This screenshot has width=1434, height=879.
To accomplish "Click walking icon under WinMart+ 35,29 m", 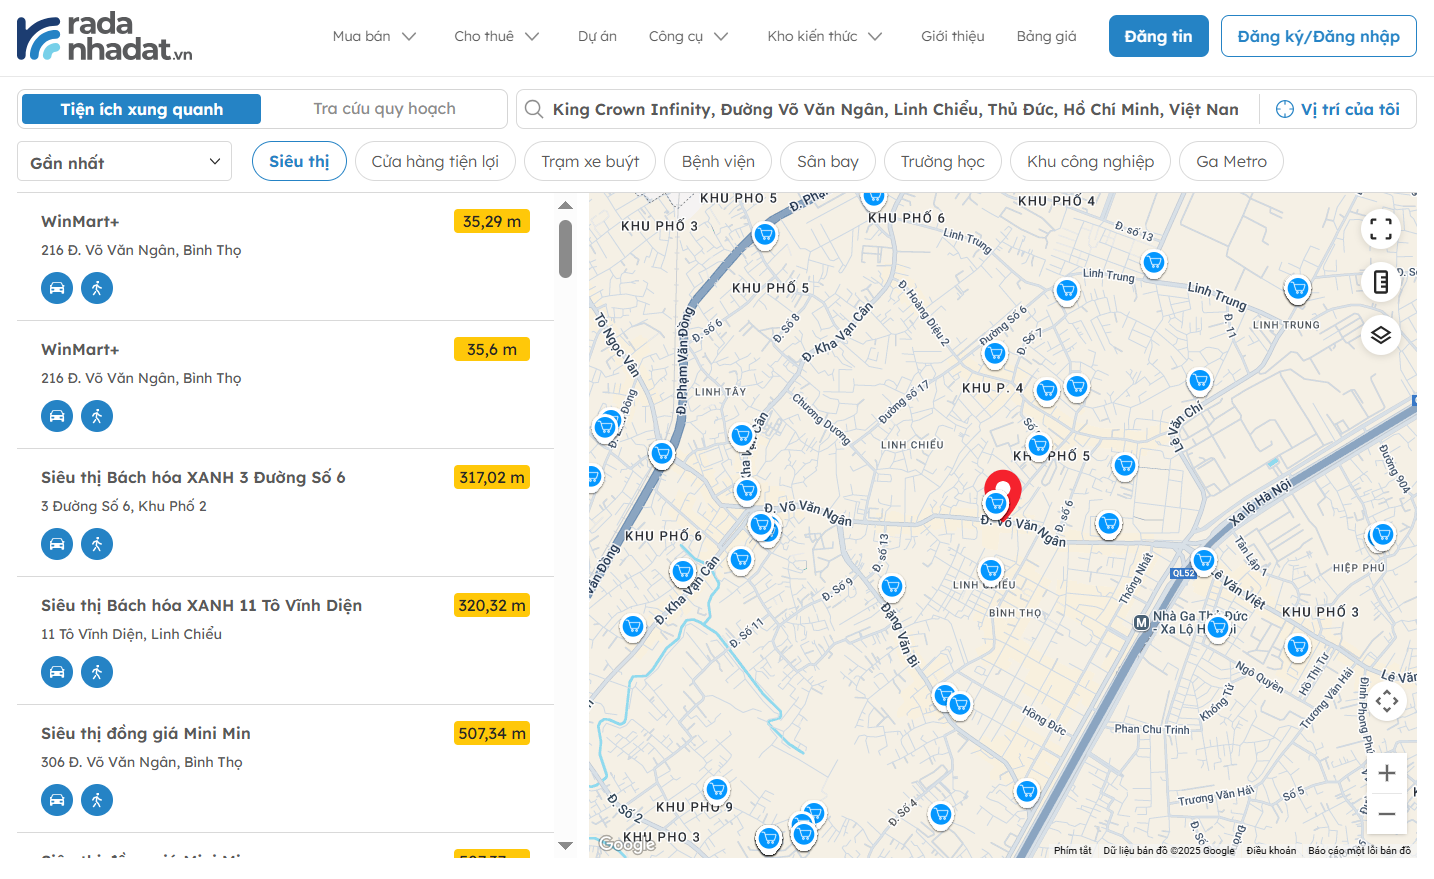I will (97, 288).
